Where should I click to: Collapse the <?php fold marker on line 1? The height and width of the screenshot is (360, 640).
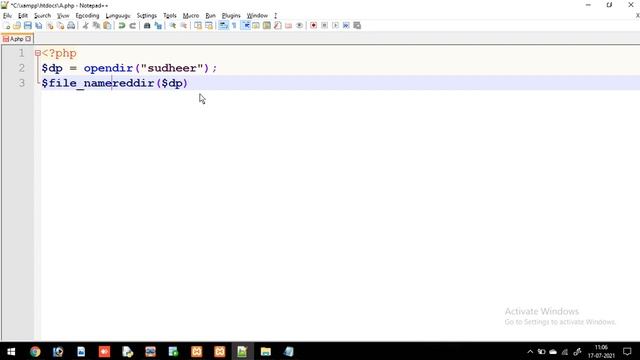38,53
